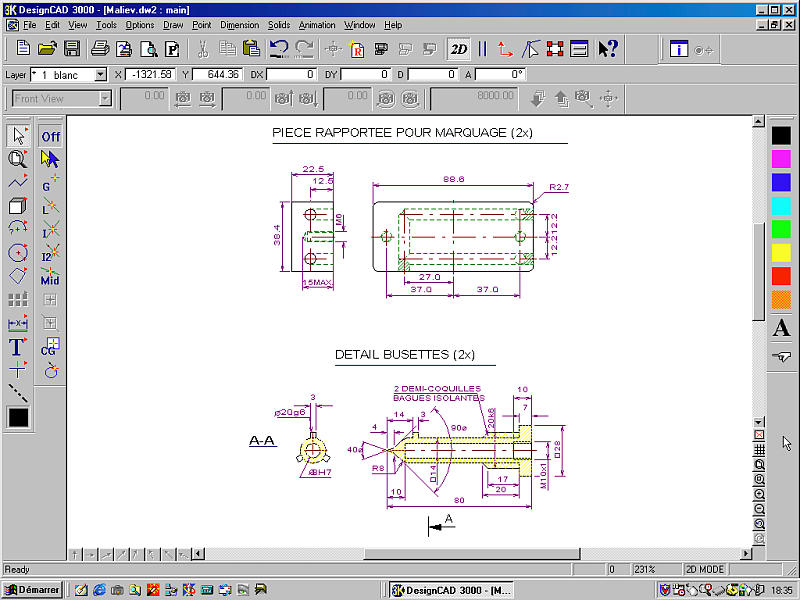Select the Text tool in left toolbox

click(x=17, y=347)
